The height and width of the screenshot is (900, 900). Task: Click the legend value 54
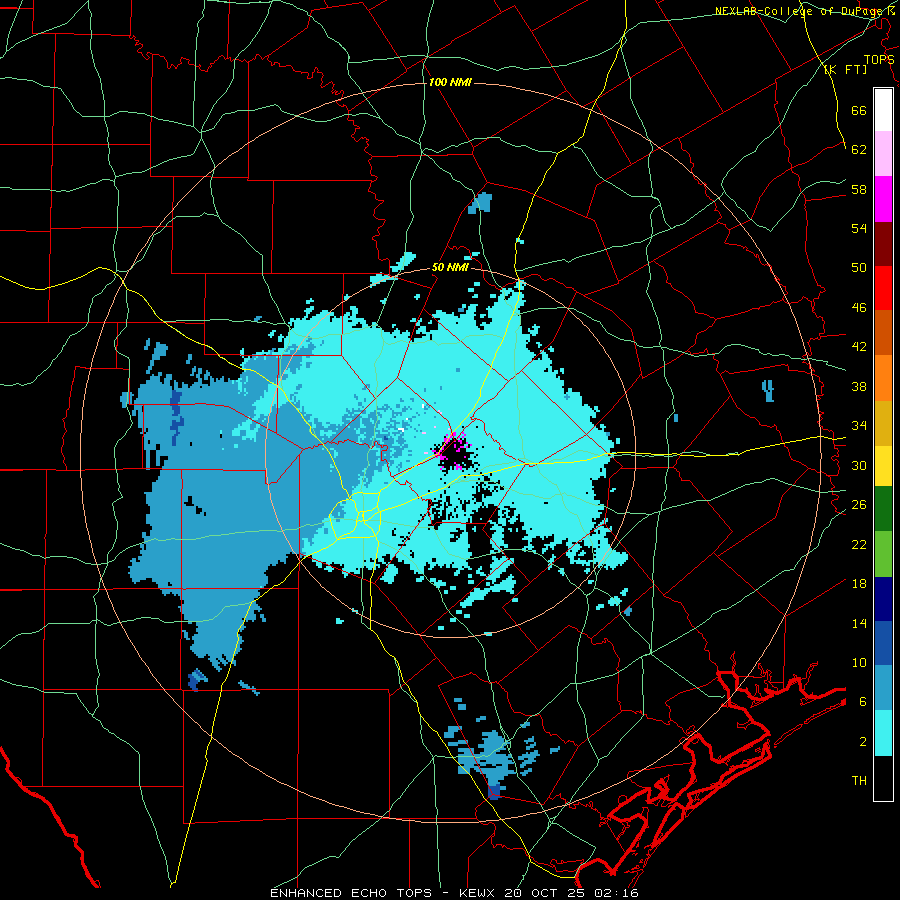tap(859, 228)
